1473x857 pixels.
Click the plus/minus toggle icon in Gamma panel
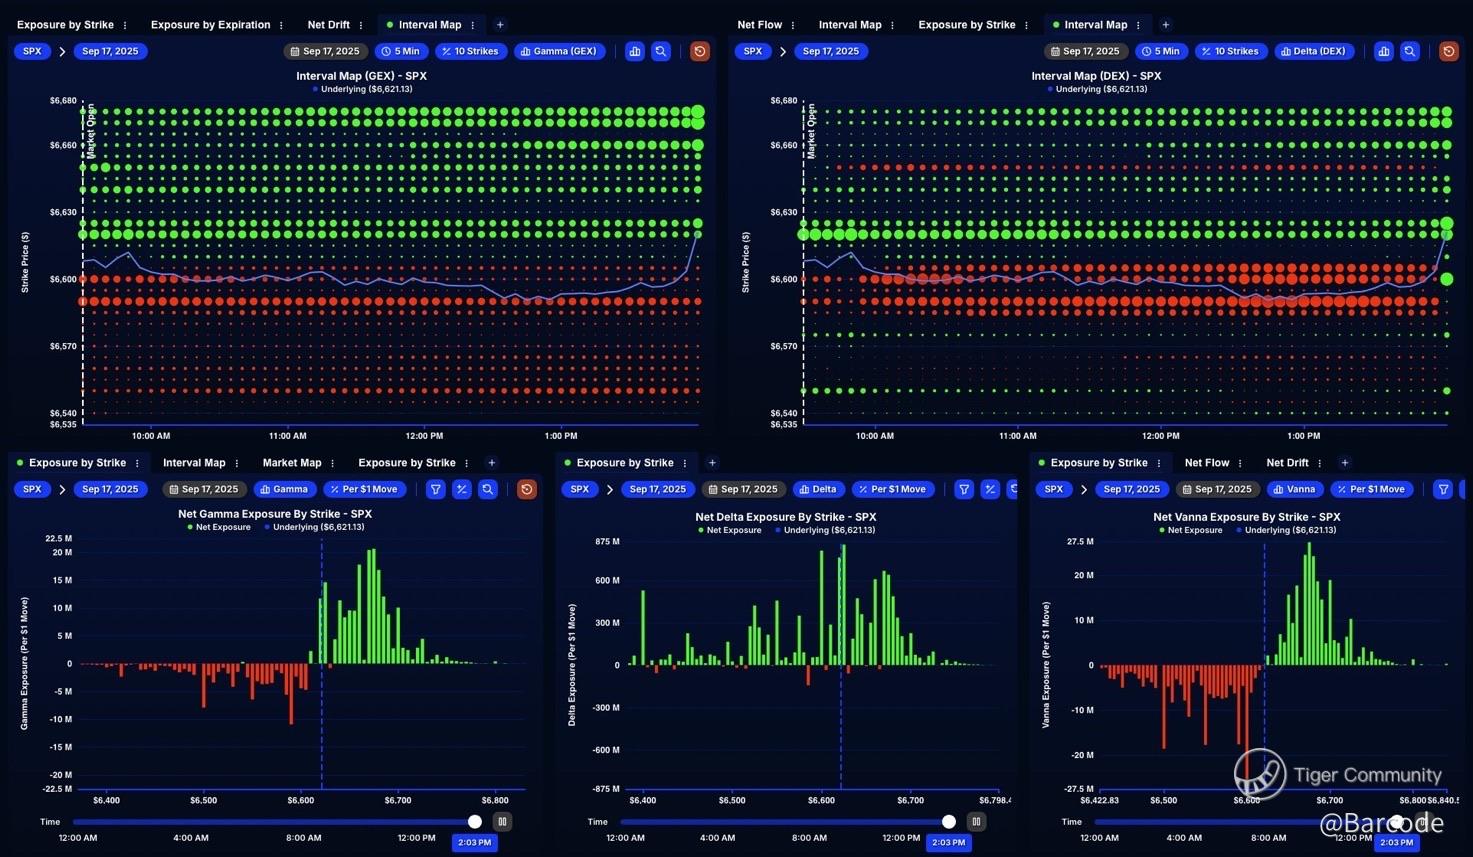tap(462, 489)
